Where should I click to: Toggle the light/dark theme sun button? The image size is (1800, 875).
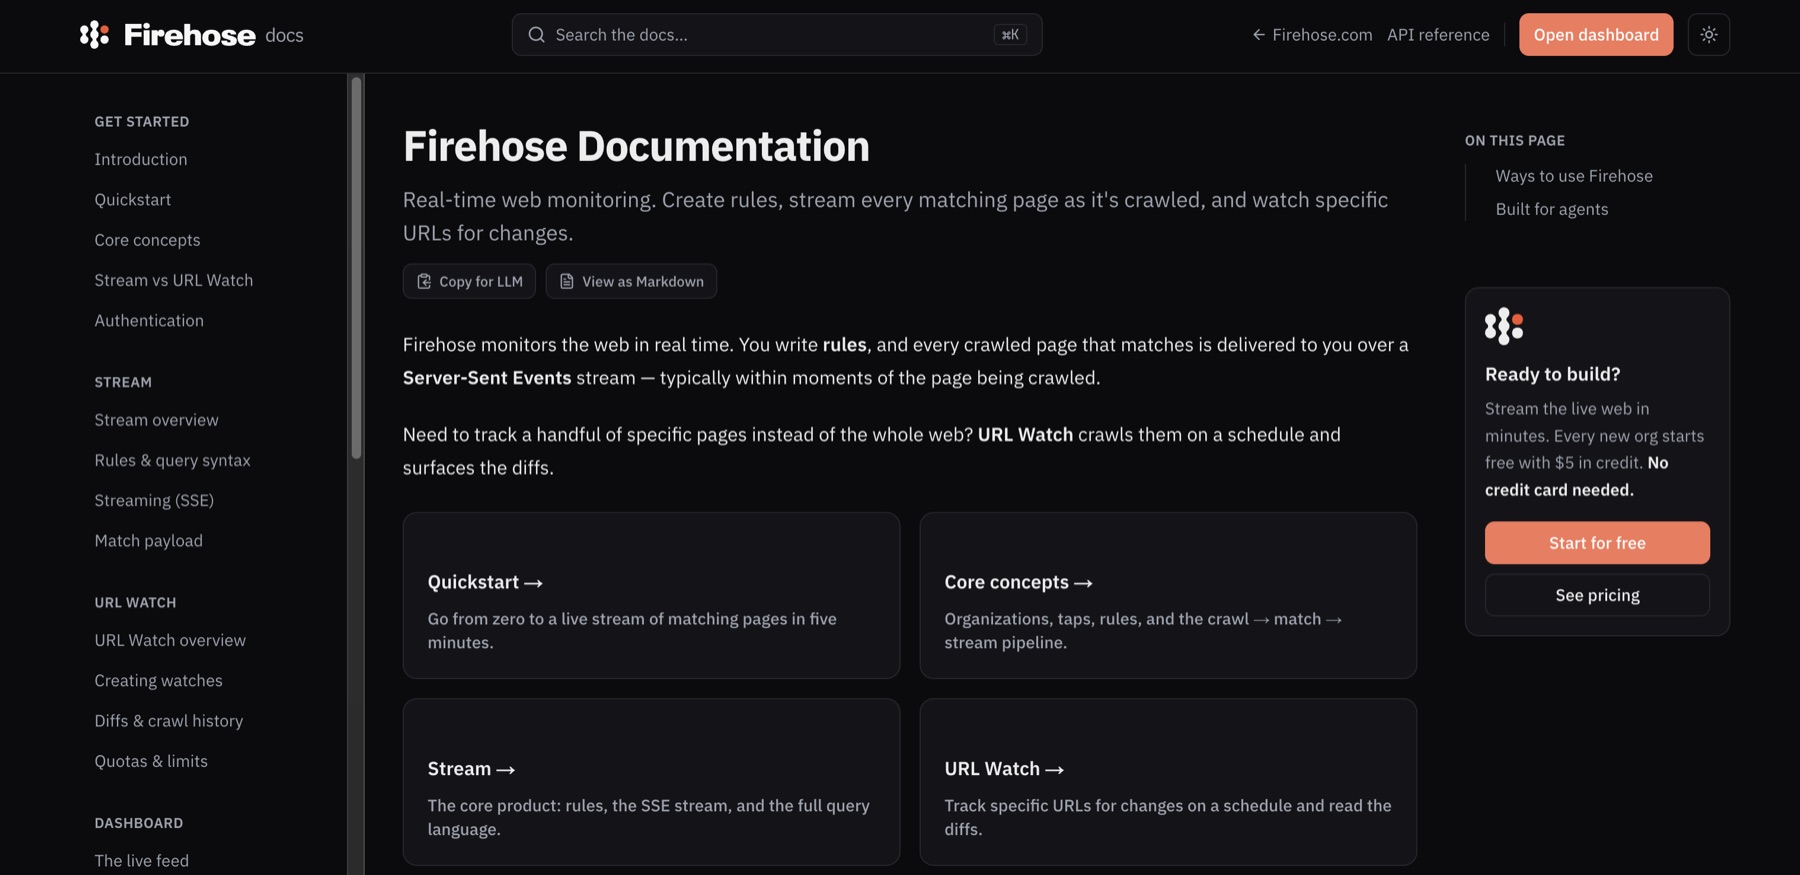[x=1709, y=35]
